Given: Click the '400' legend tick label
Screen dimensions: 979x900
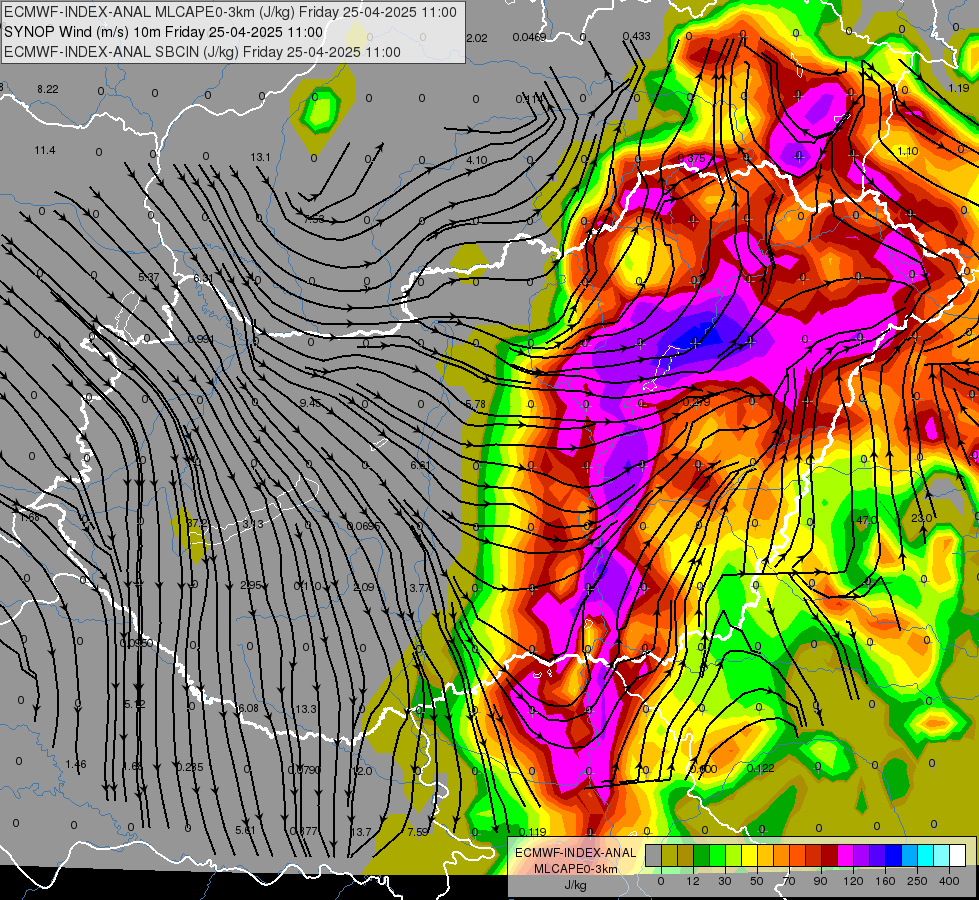Looking at the screenshot, I should point(949,881).
